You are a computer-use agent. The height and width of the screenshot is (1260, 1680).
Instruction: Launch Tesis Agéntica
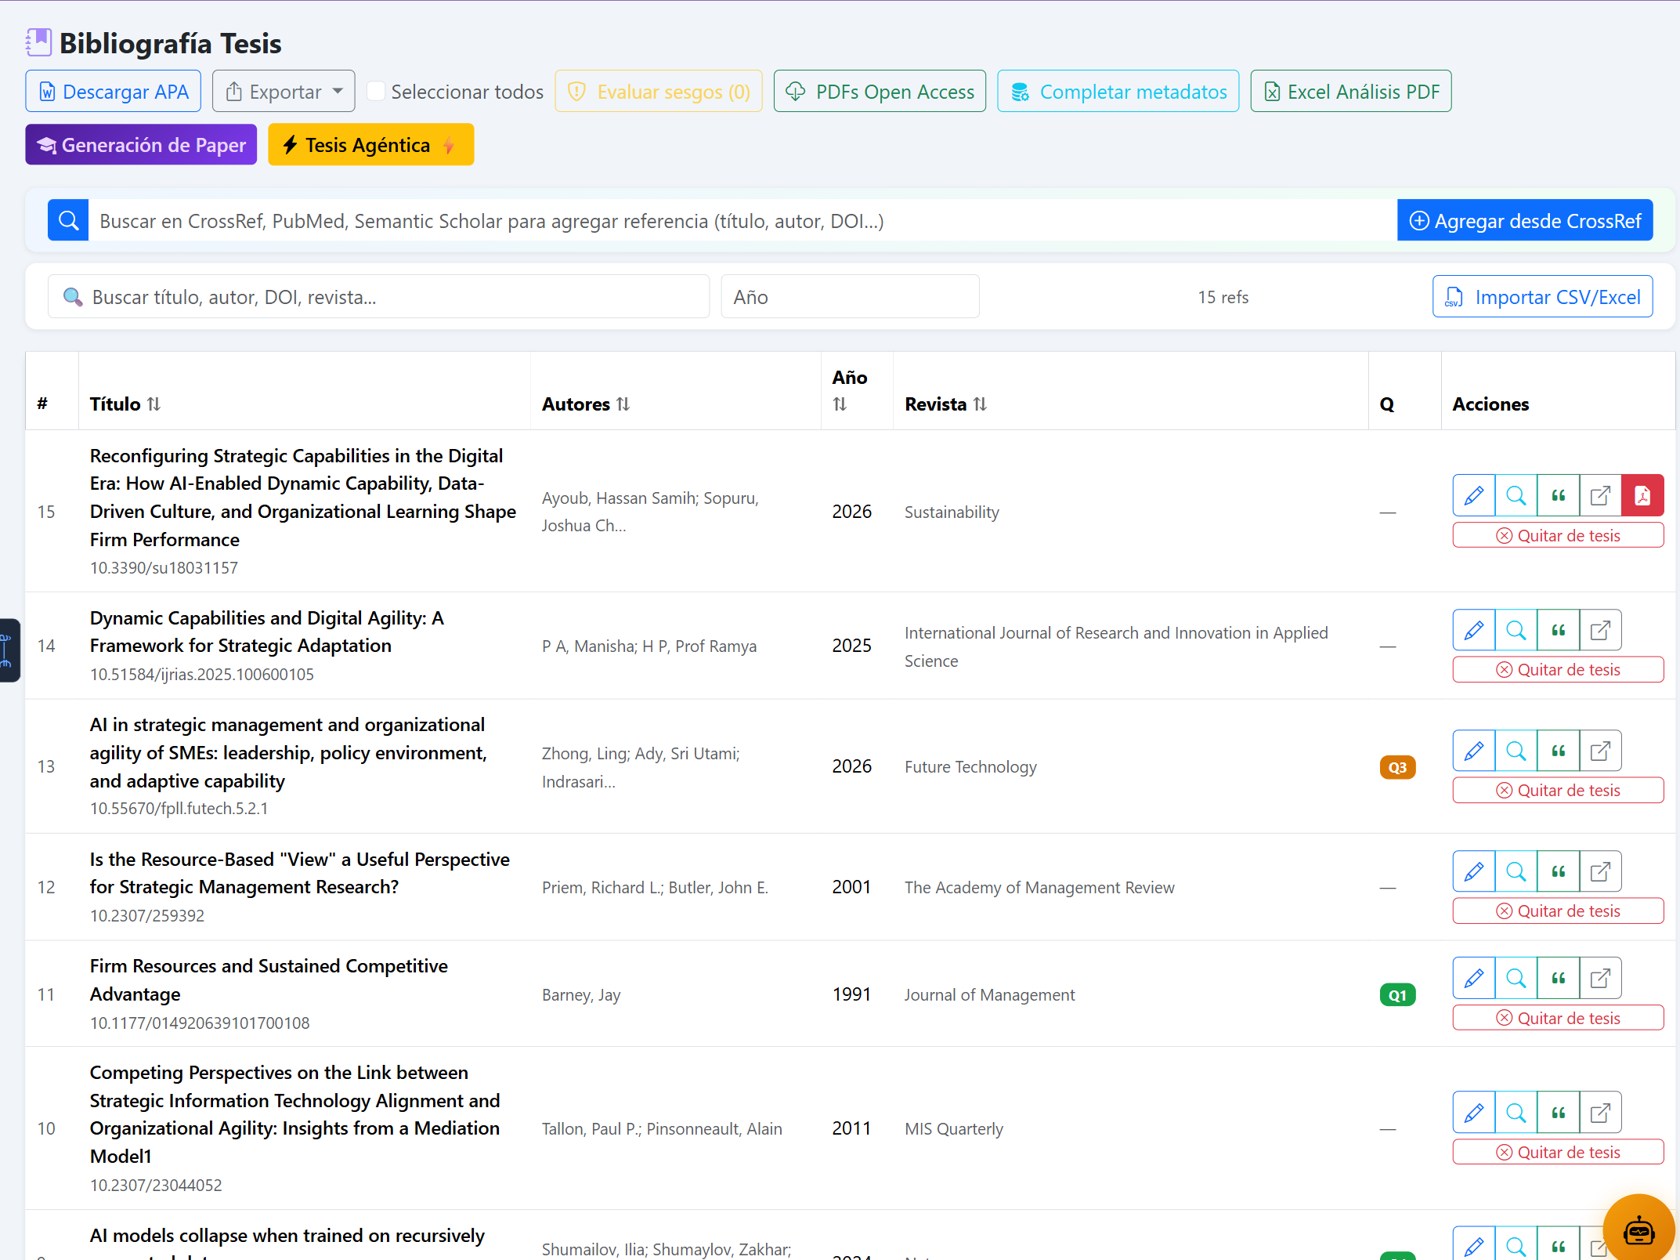(371, 145)
